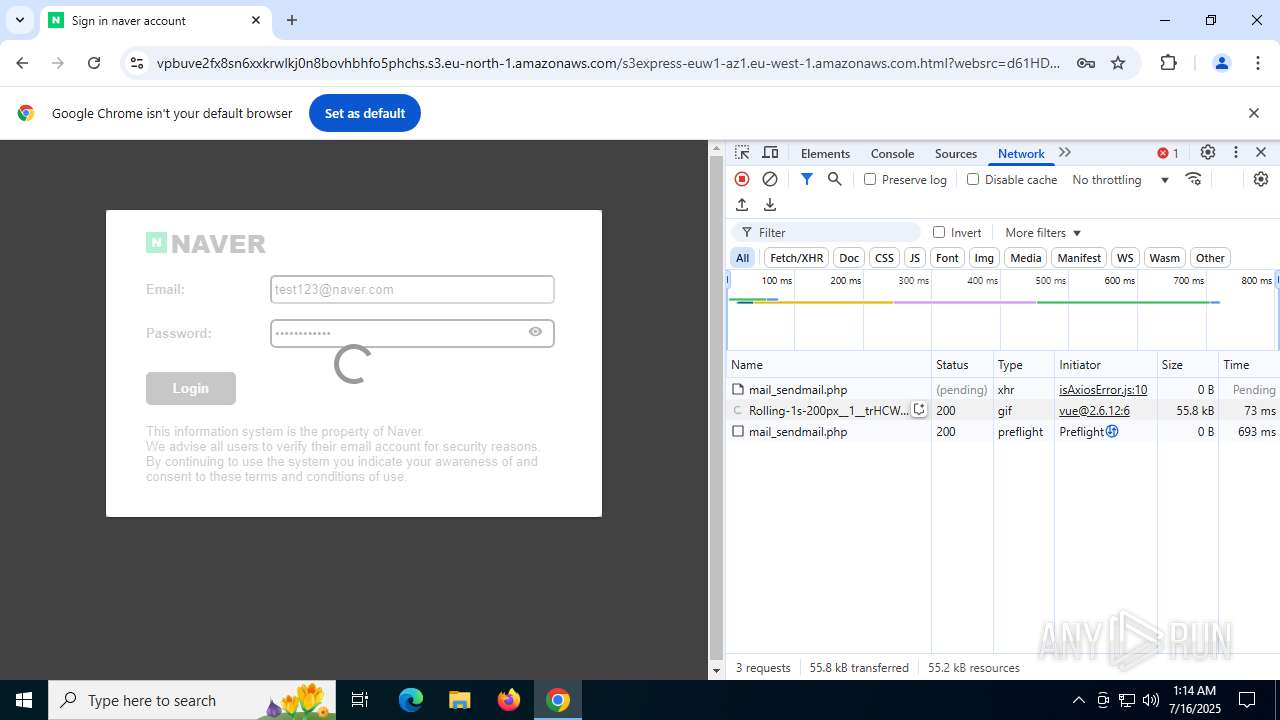Click Set as default button
1280x720 pixels.
(364, 113)
